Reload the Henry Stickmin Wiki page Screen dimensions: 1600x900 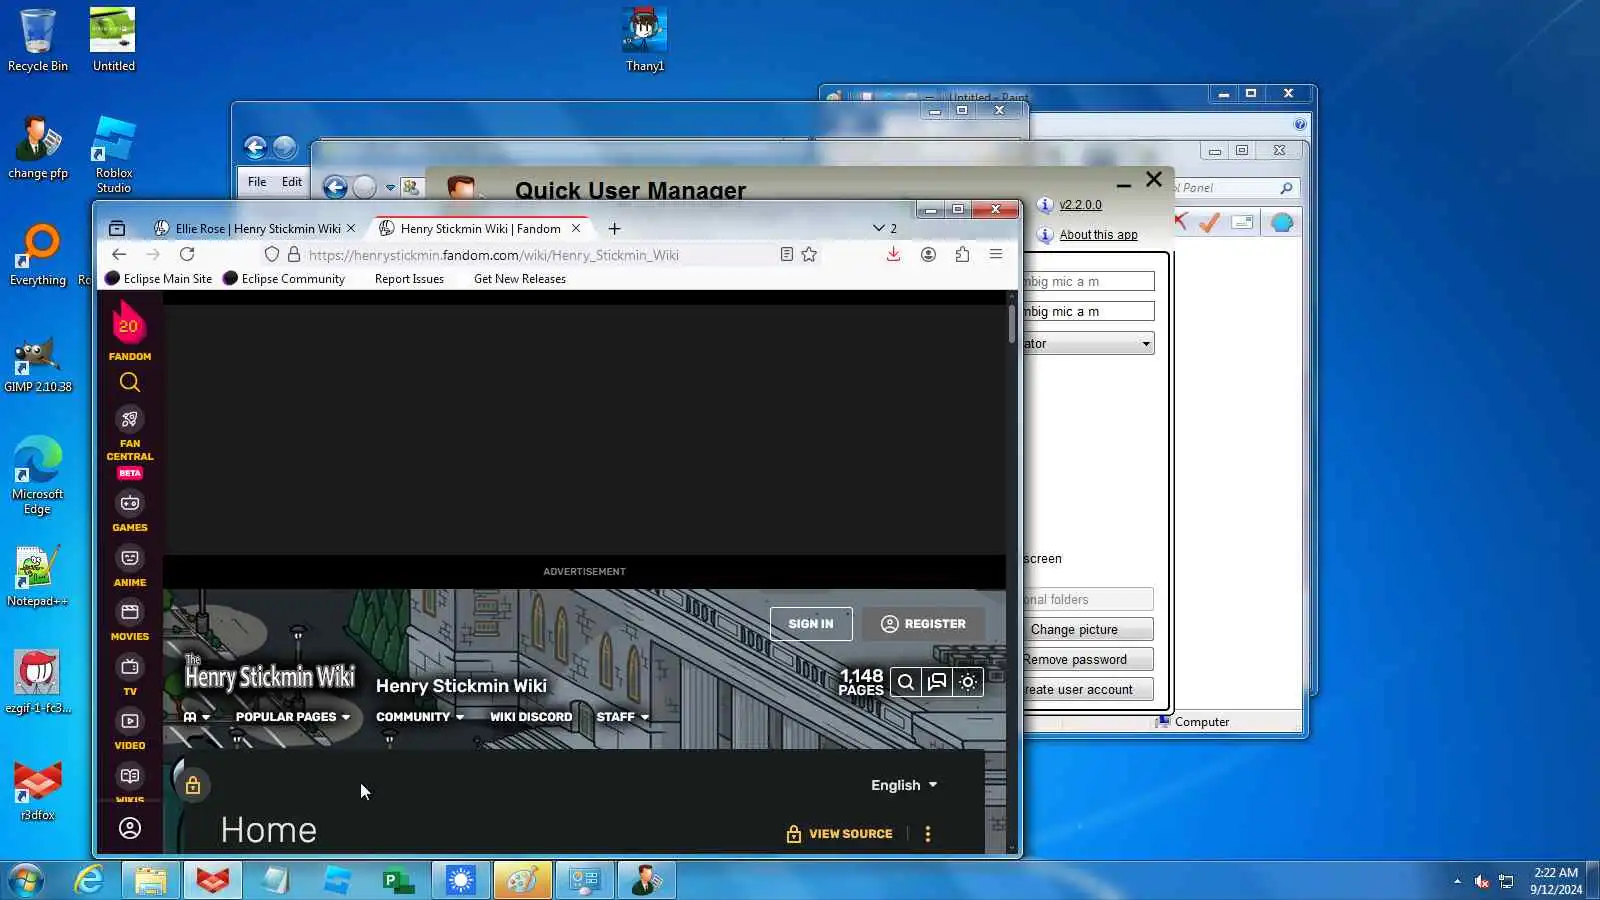coord(187,255)
